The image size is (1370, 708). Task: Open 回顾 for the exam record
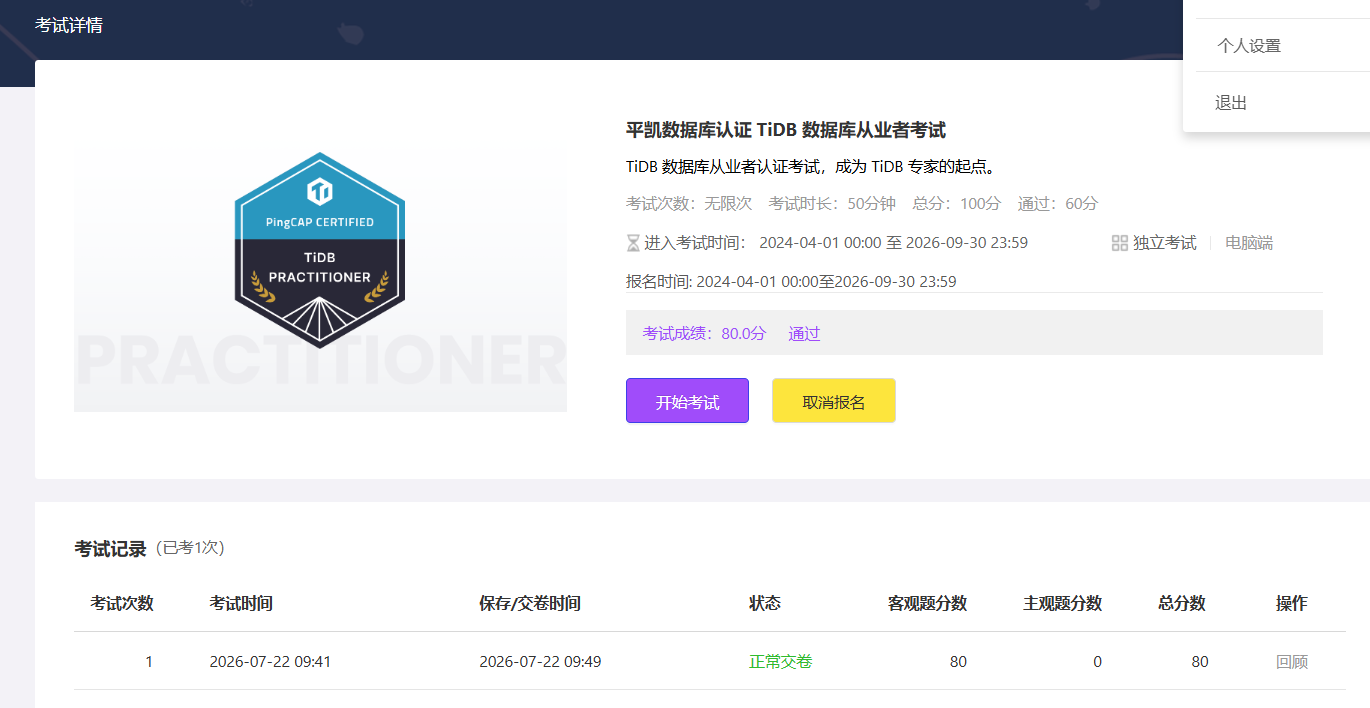click(1292, 661)
